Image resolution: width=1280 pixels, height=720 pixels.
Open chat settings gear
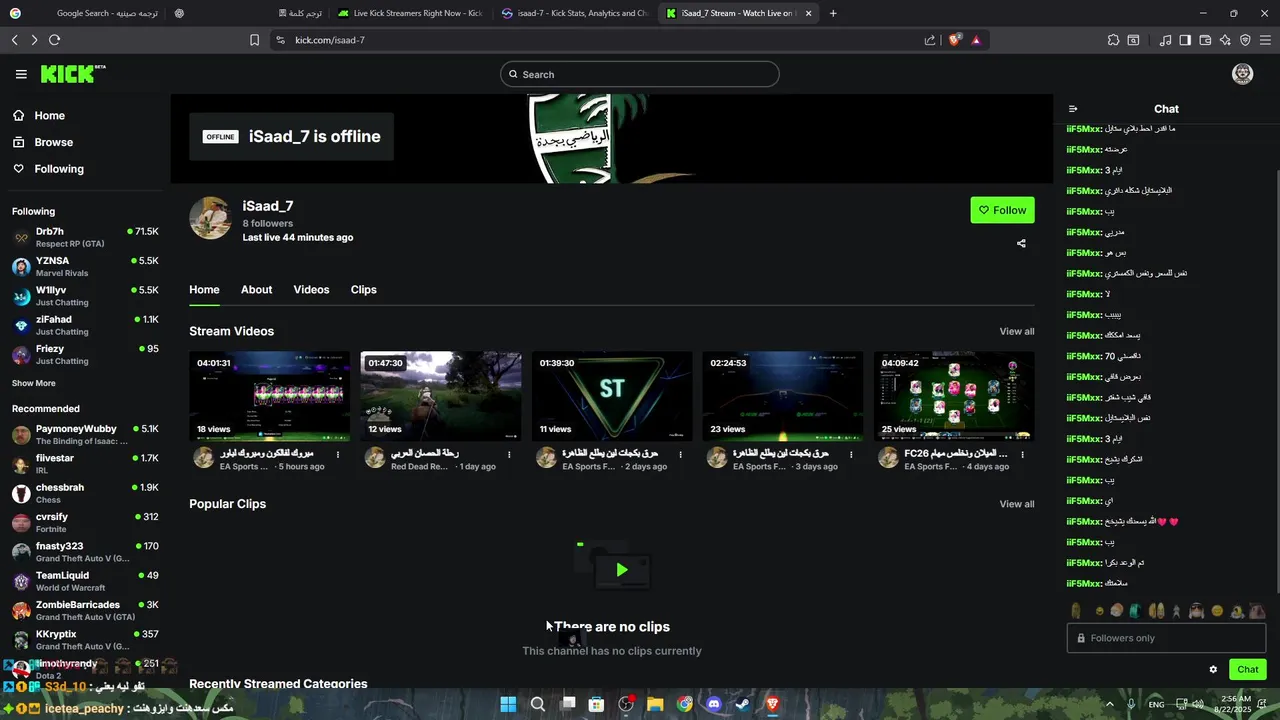[1213, 670]
